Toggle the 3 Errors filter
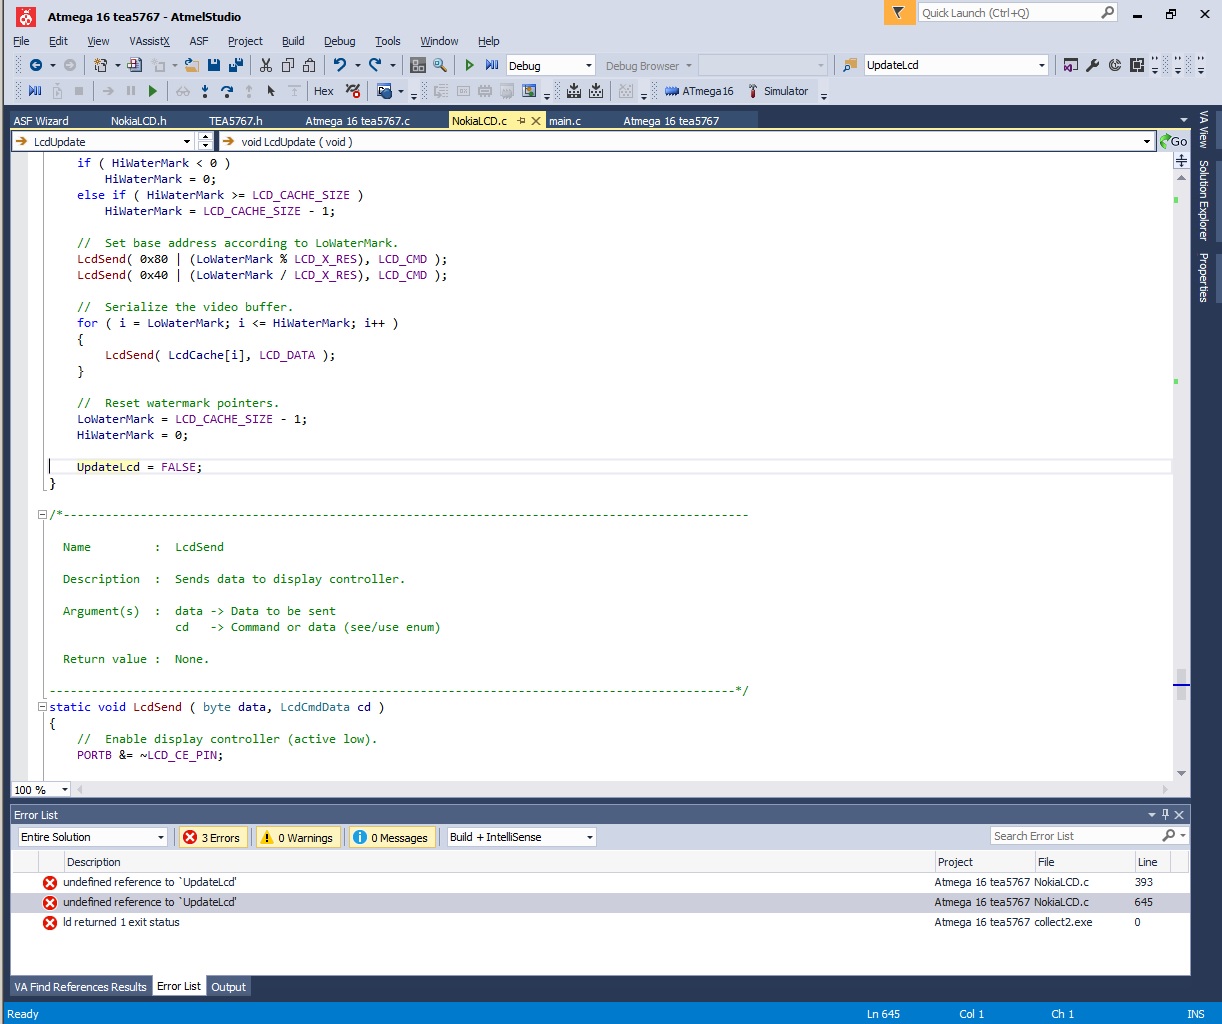Screen dimensions: 1222x1024 [x=212, y=838]
